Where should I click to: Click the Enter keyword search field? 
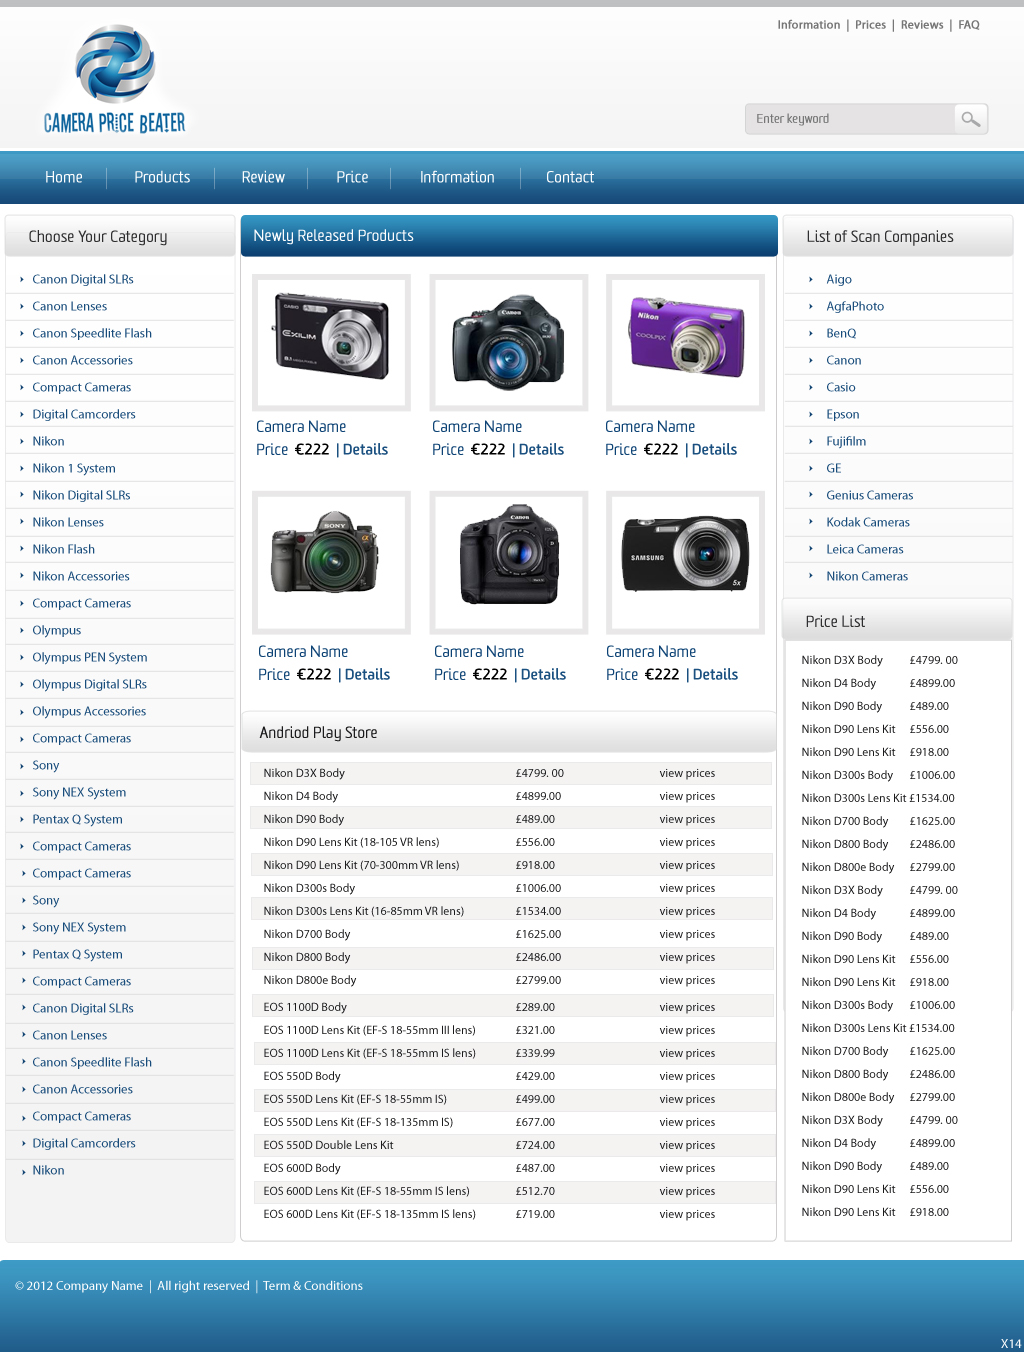coord(850,118)
